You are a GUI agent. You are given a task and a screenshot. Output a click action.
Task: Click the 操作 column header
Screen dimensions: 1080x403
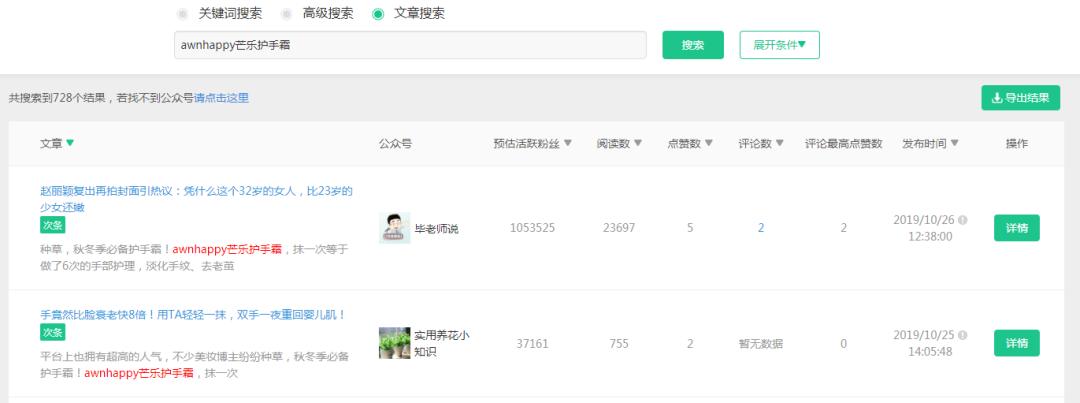tap(1017, 143)
